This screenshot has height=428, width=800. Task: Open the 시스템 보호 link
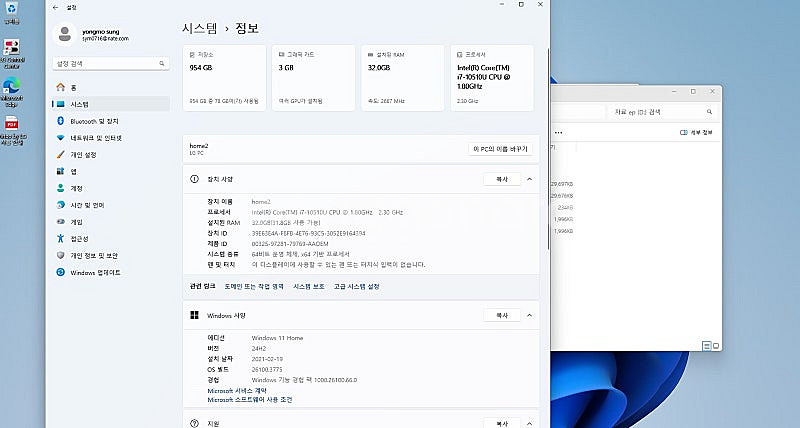[309, 287]
